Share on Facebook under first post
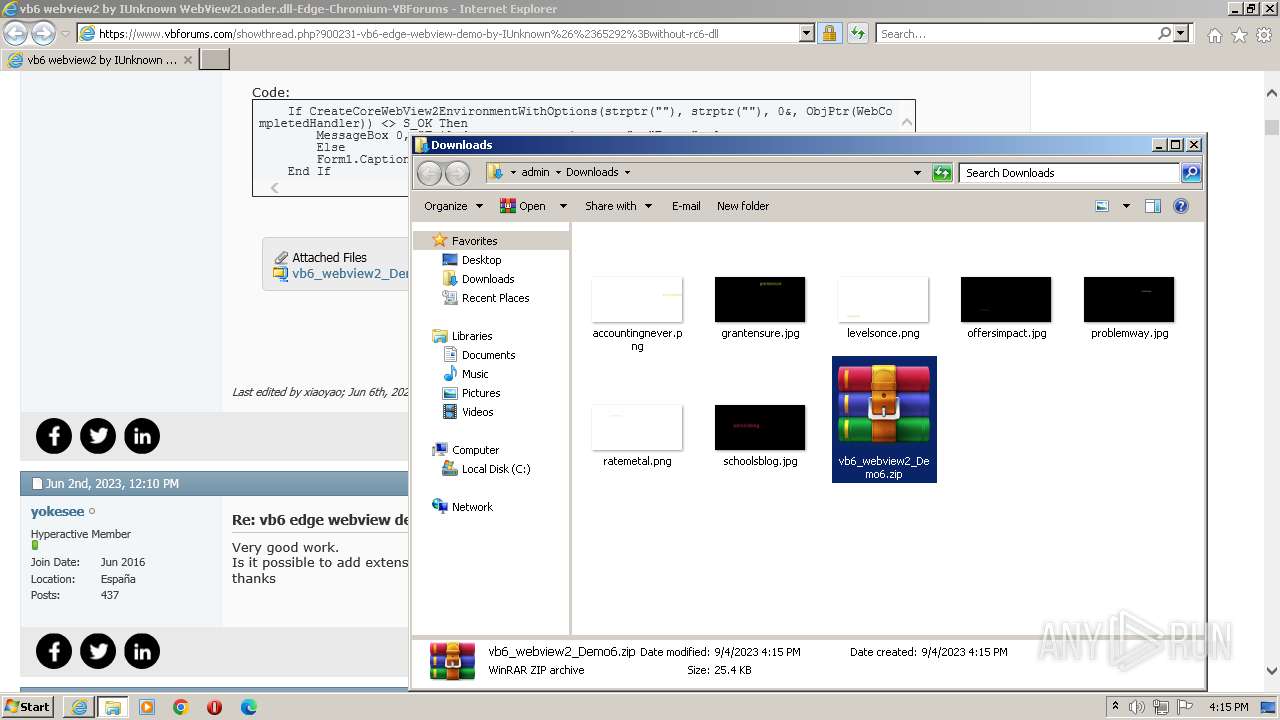1280x720 pixels. 54,436
